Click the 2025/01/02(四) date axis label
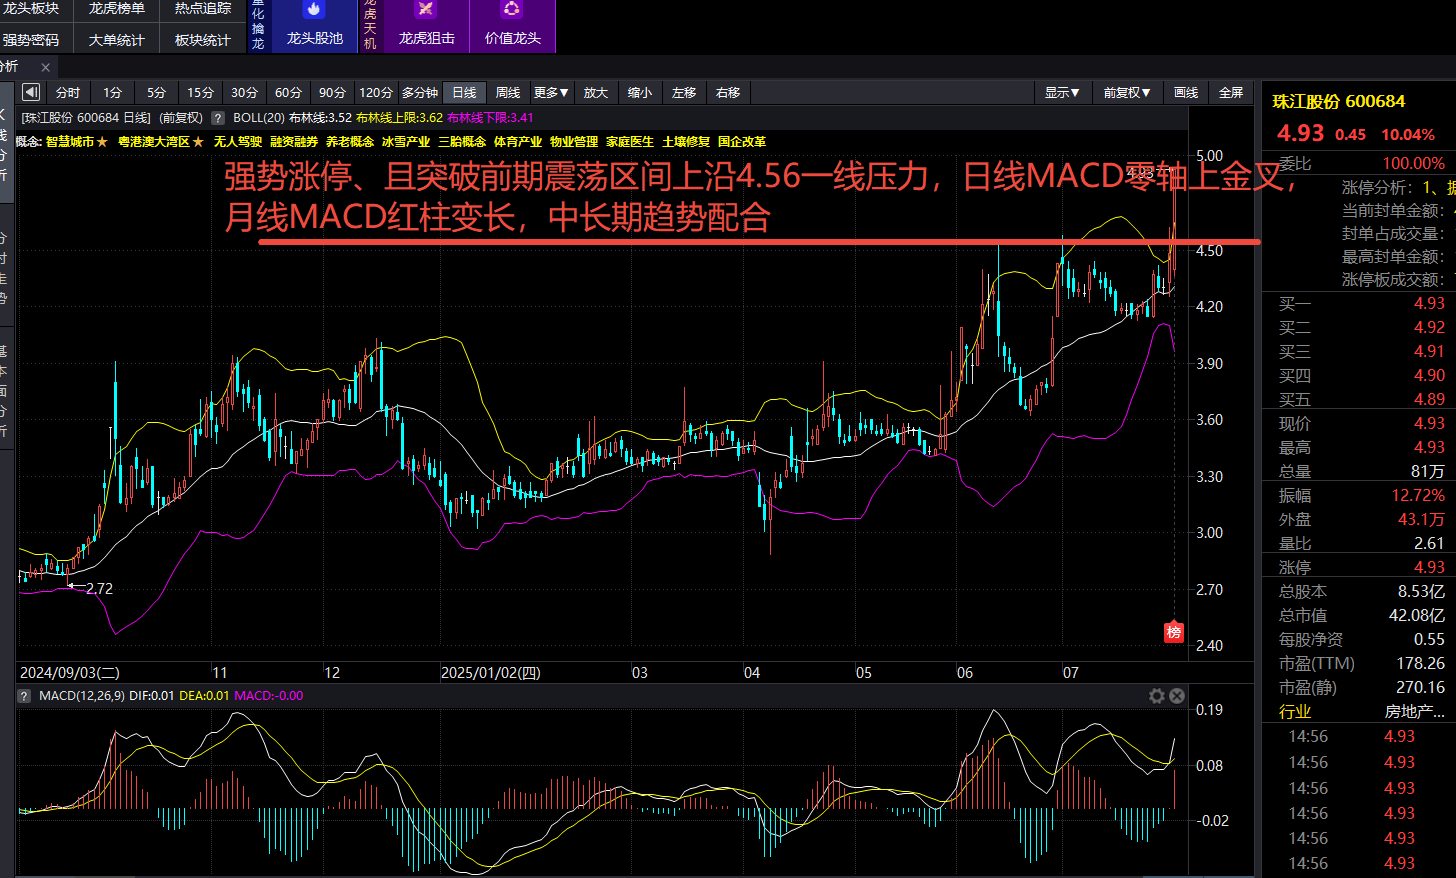 tap(490, 673)
